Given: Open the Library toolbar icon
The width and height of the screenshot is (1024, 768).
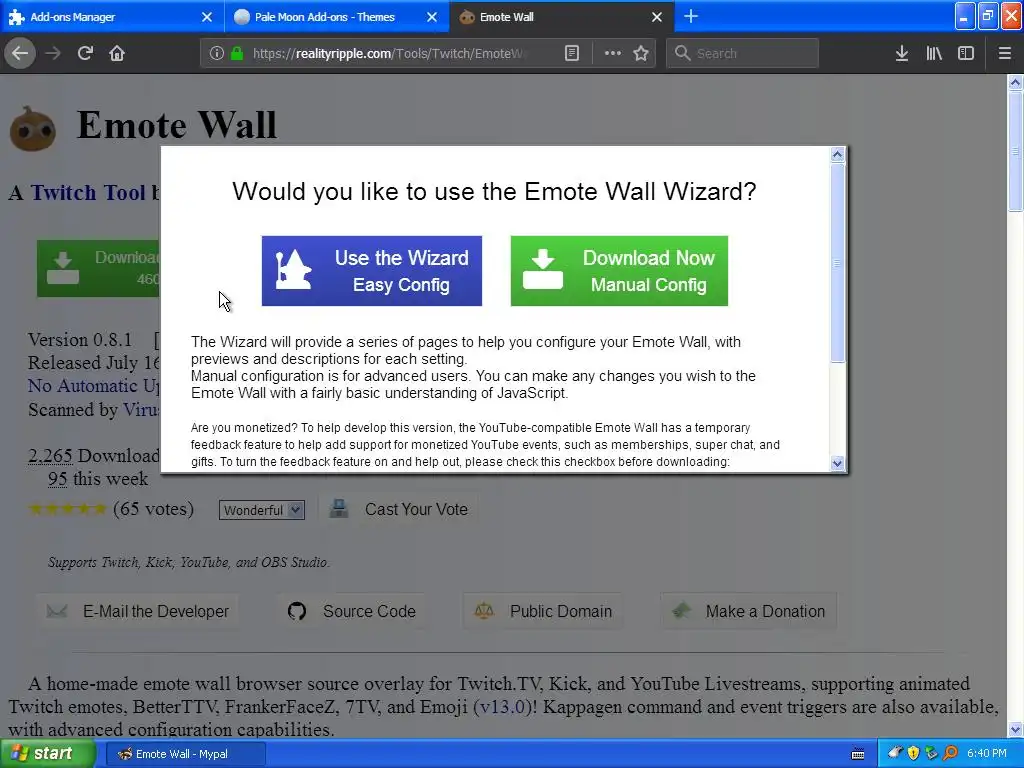Looking at the screenshot, I should [x=934, y=53].
